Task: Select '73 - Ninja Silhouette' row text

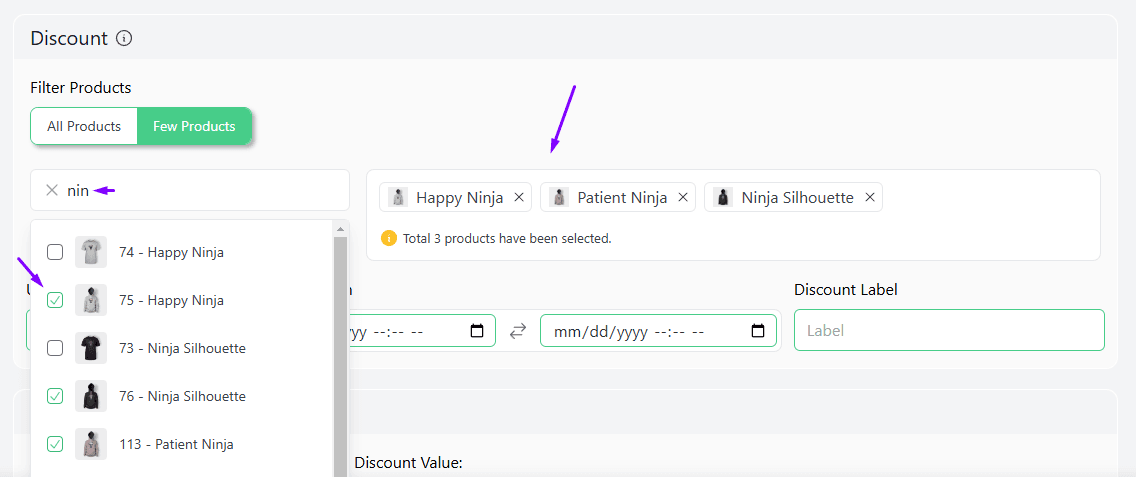Action: pyautogui.click(x=183, y=348)
